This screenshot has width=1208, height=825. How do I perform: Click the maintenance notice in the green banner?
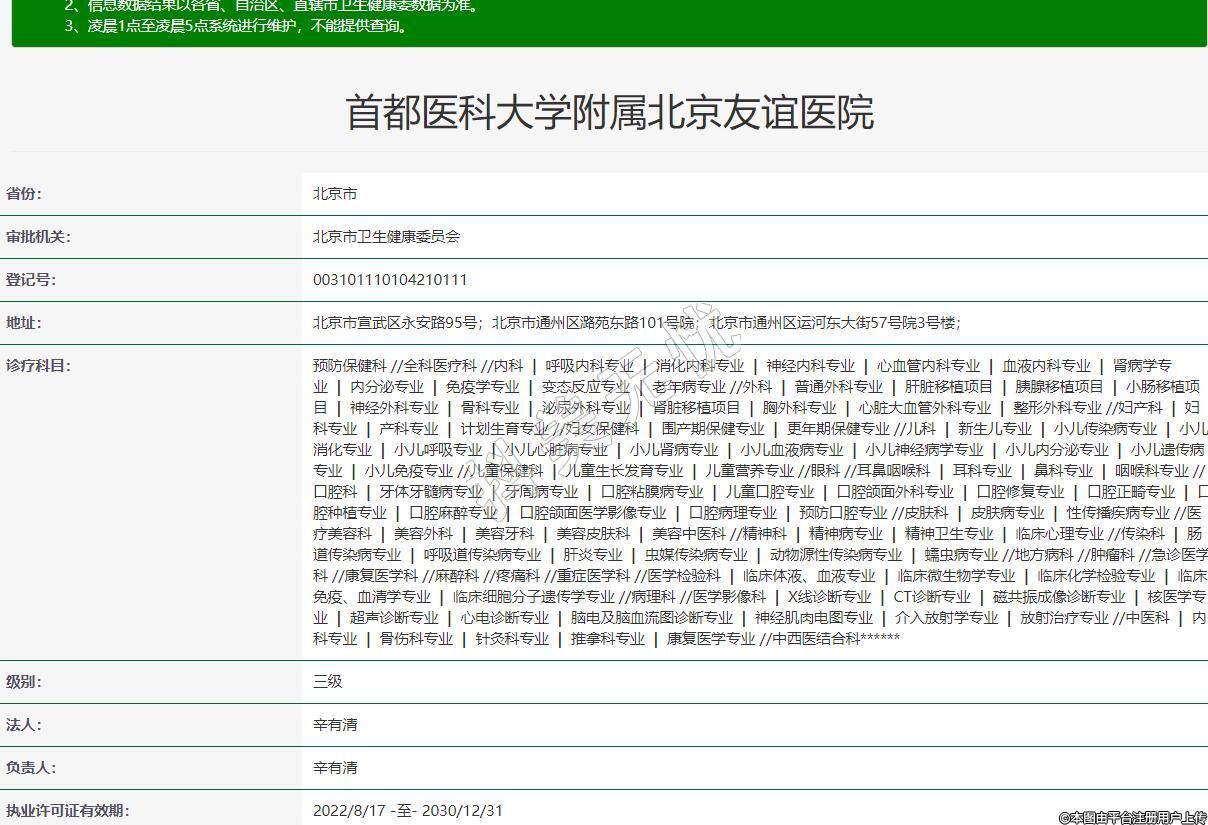[x=236, y=26]
